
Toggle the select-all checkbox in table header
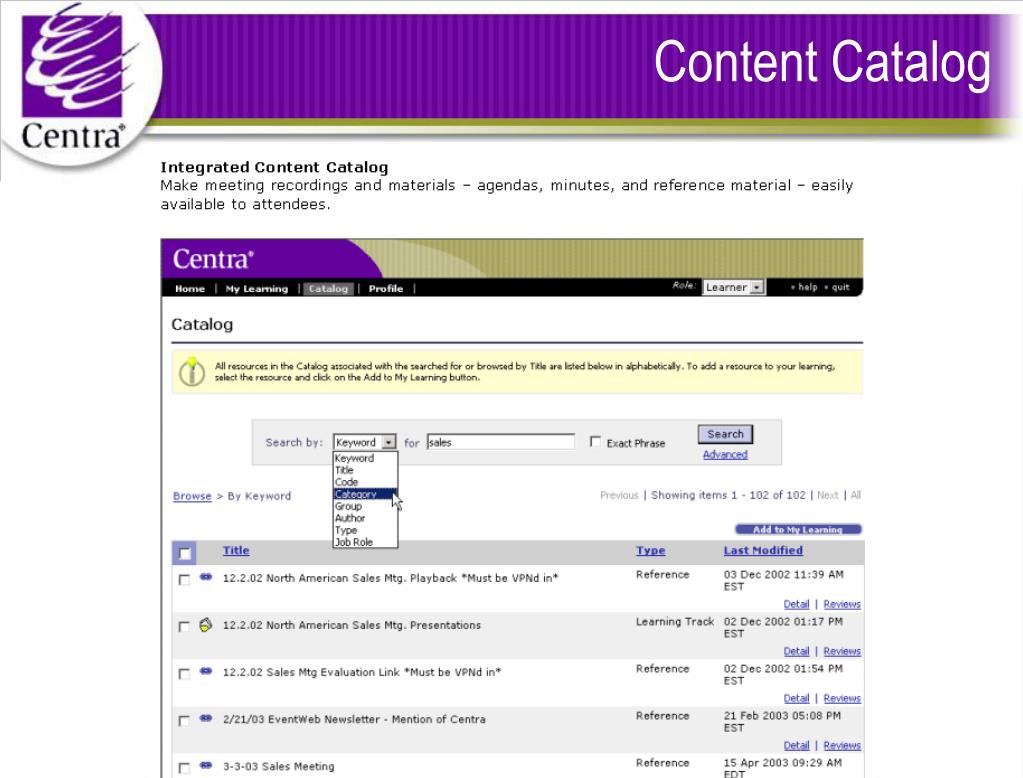pyautogui.click(x=185, y=553)
